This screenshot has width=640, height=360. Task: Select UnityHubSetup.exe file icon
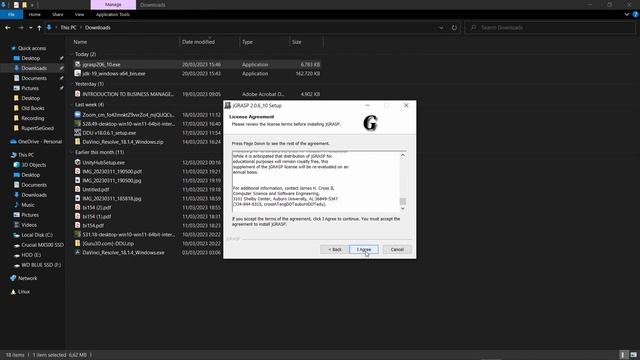(78, 162)
